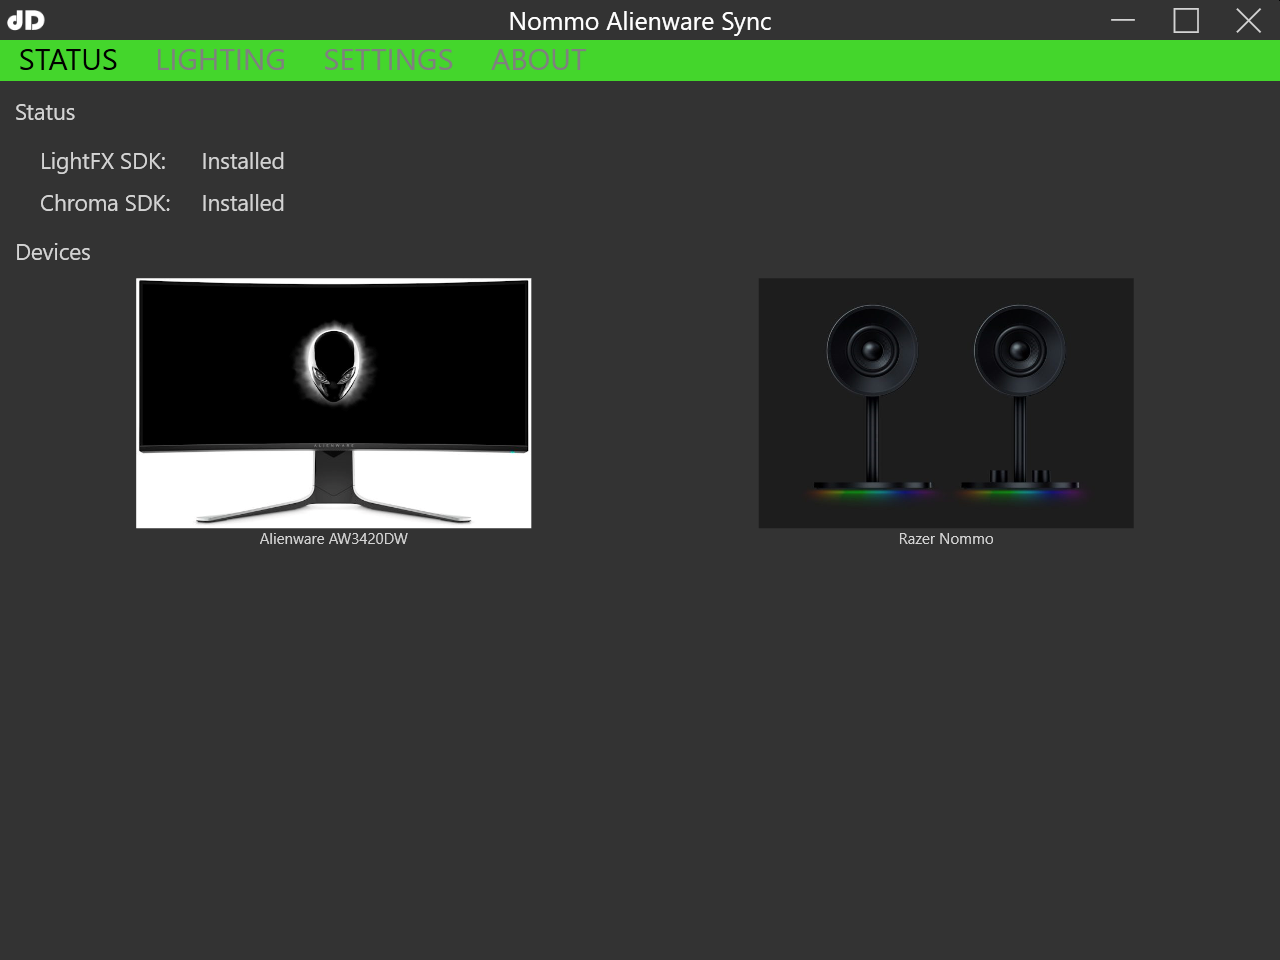Viewport: 1280px width, 960px height.
Task: Go to the ABOUT tab
Action: tap(539, 60)
